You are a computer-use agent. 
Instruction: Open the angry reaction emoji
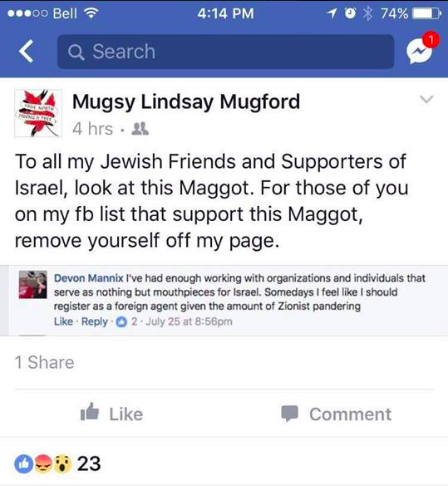click(x=44, y=464)
